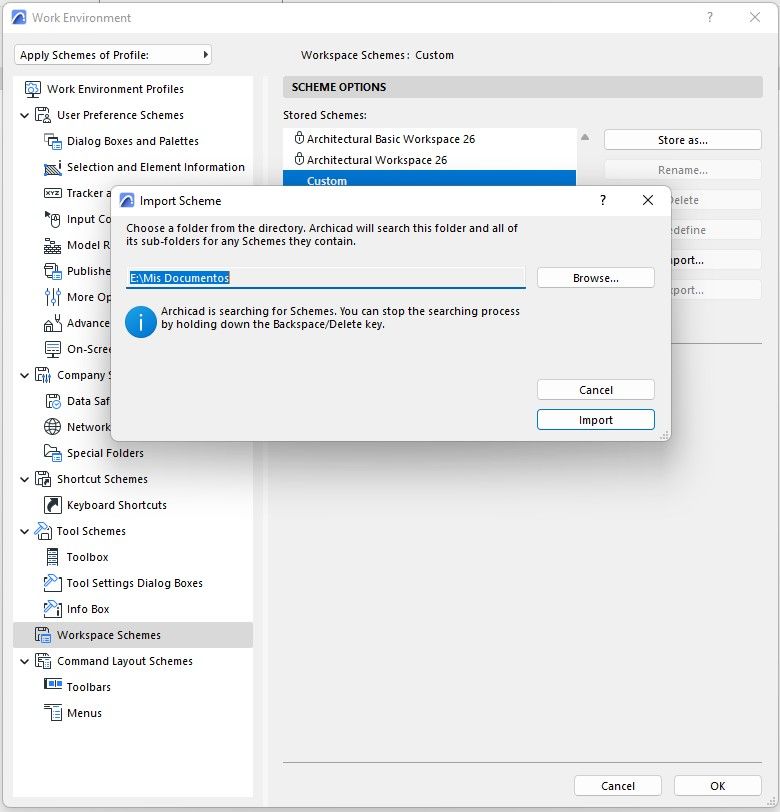This screenshot has width=780, height=812.
Task: Open Special Folders settings
Action: [x=105, y=453]
